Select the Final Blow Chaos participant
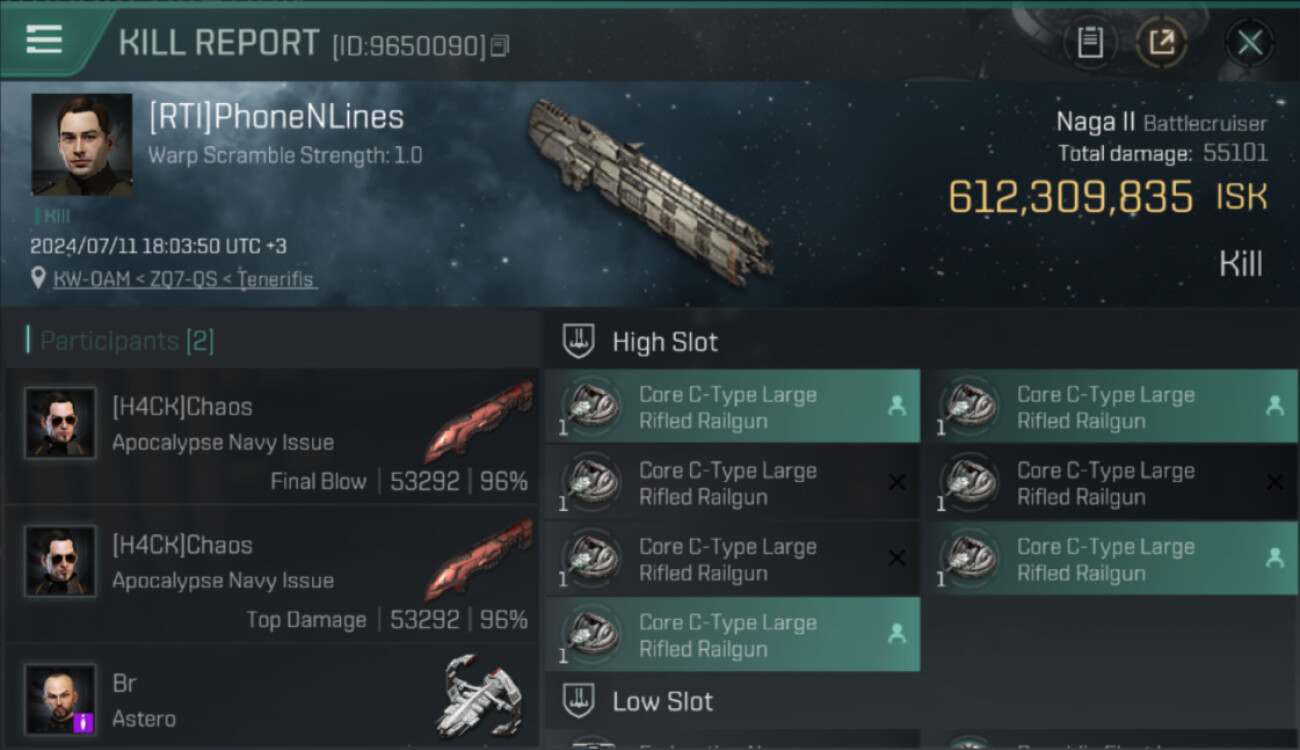Image resolution: width=1300 pixels, height=750 pixels. coord(272,436)
